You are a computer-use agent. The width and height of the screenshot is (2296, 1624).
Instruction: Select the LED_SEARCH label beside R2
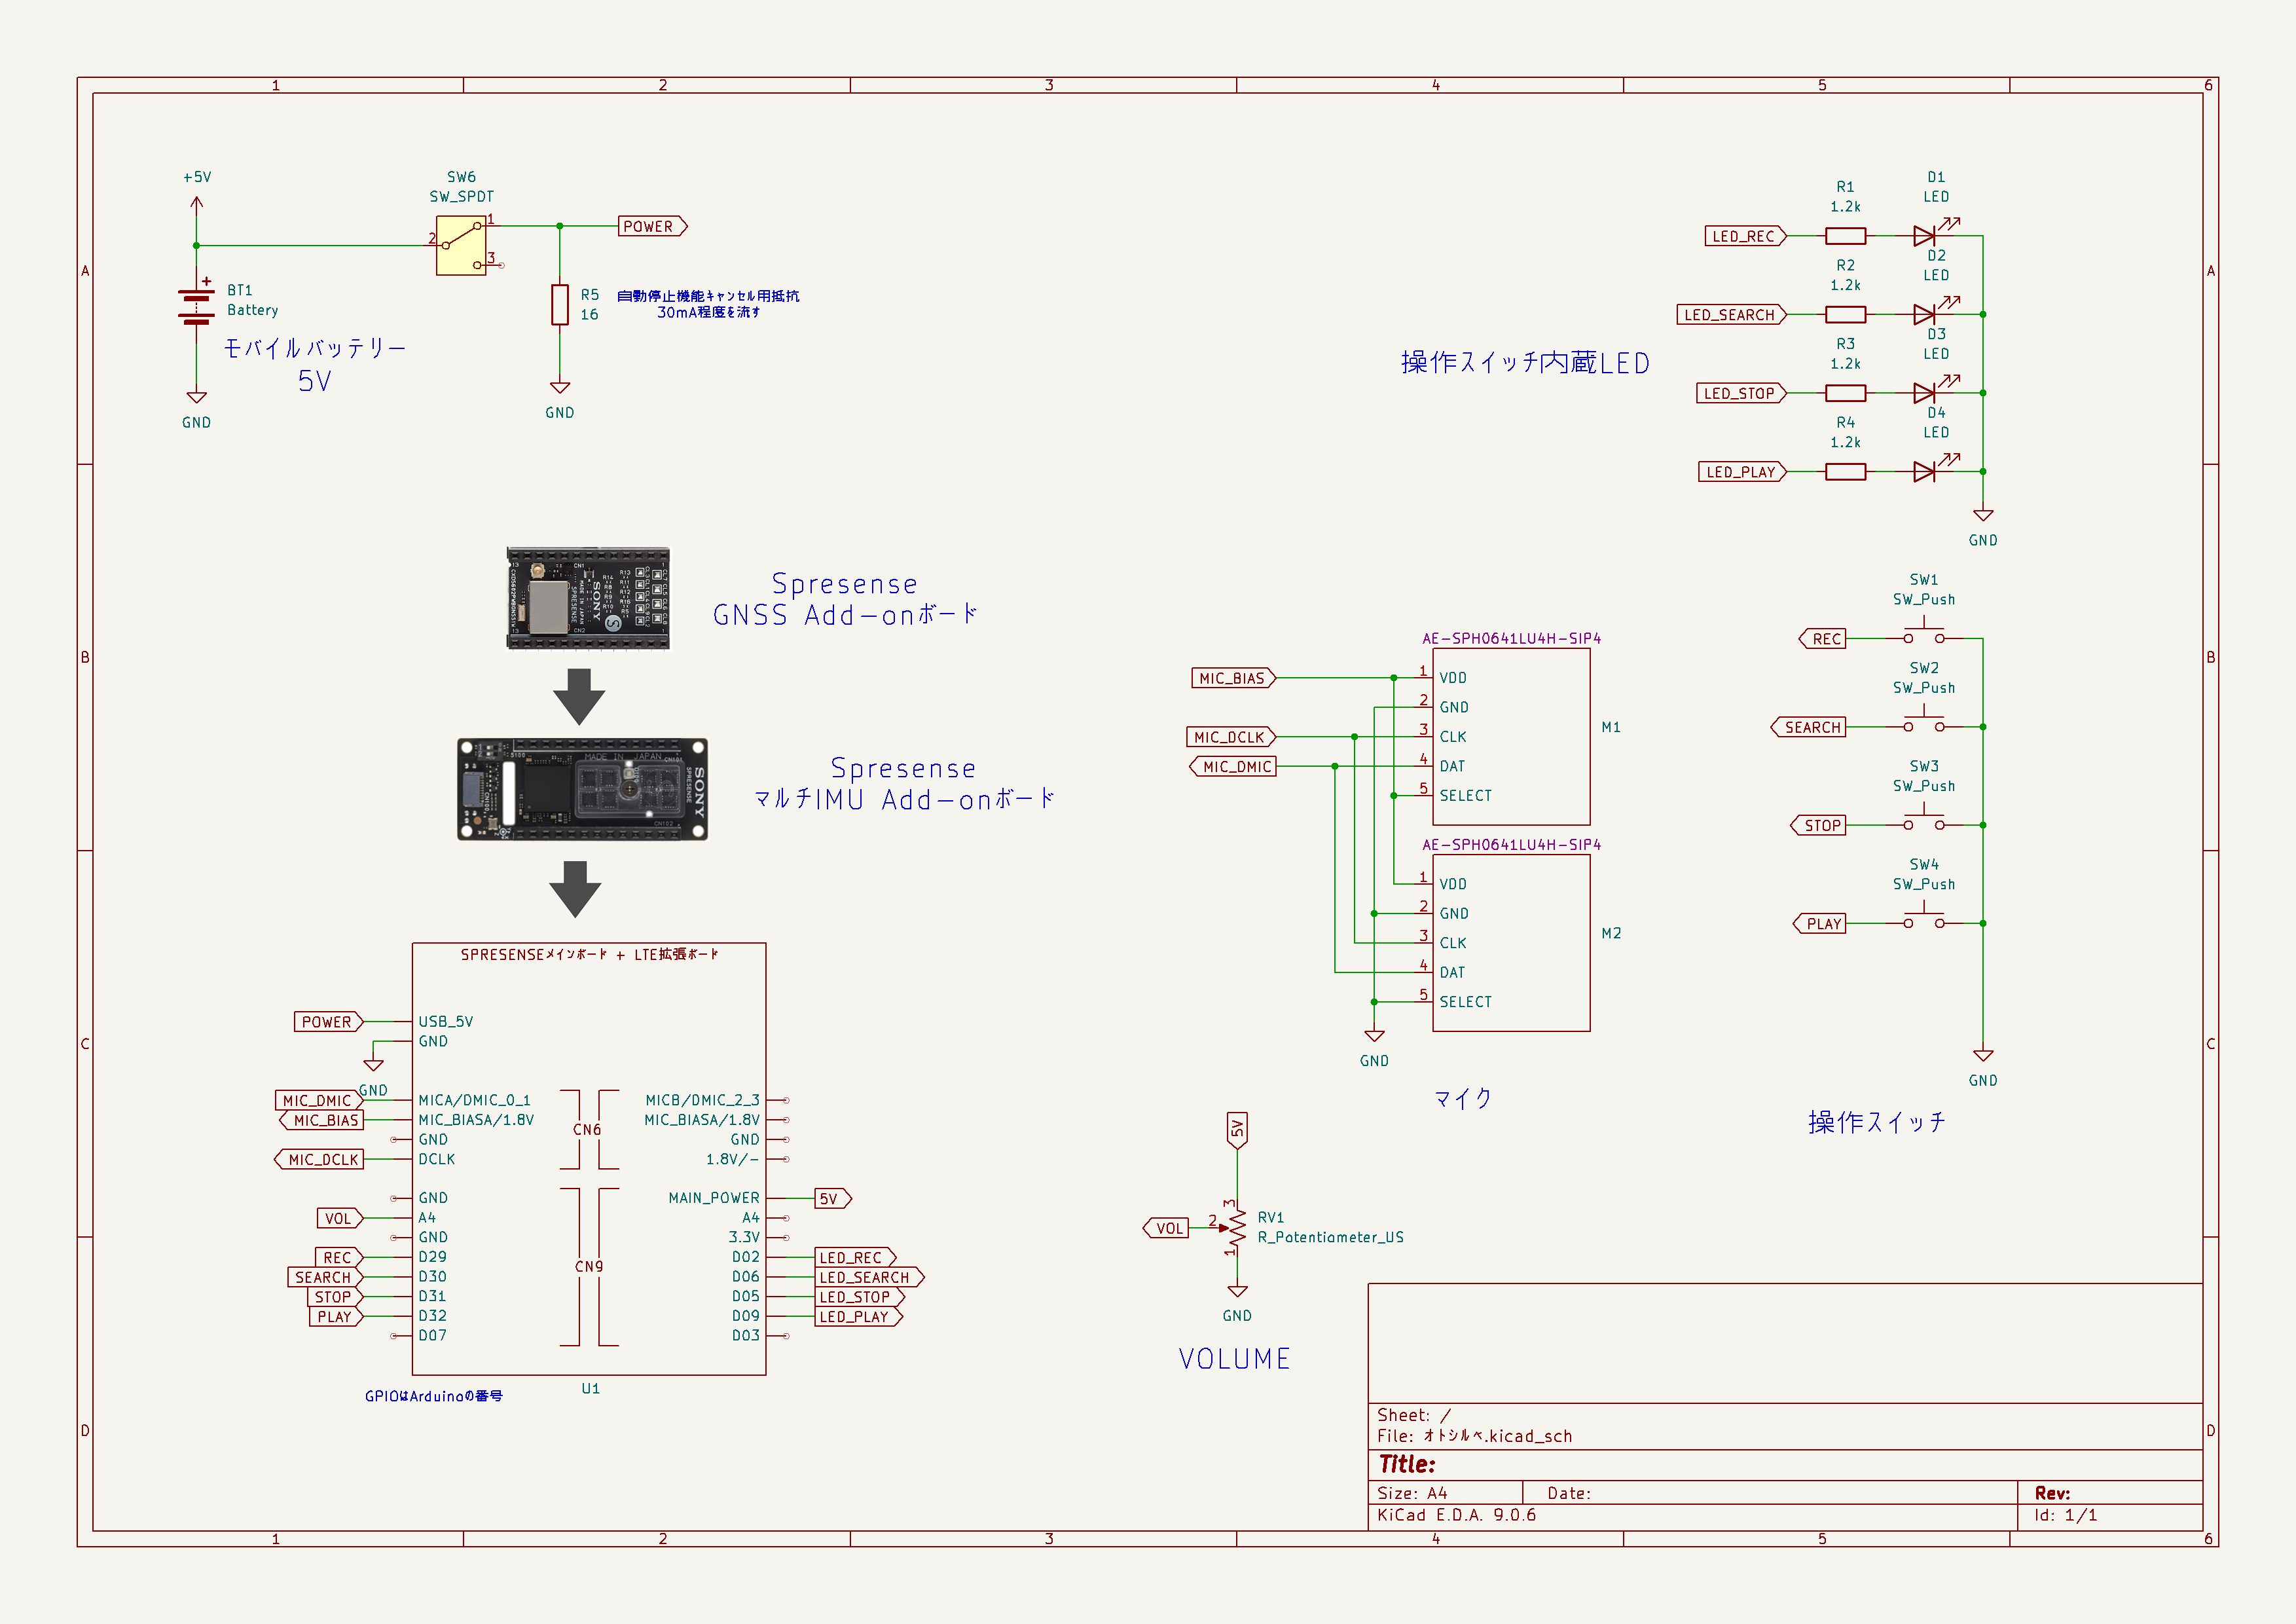click(x=1730, y=315)
